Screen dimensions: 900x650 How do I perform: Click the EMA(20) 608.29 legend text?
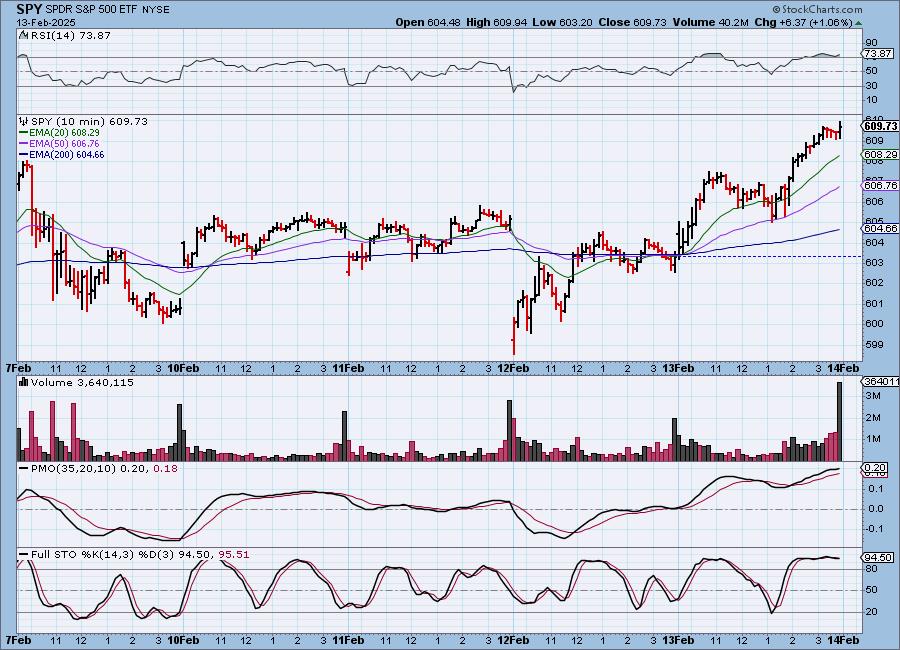(x=64, y=133)
